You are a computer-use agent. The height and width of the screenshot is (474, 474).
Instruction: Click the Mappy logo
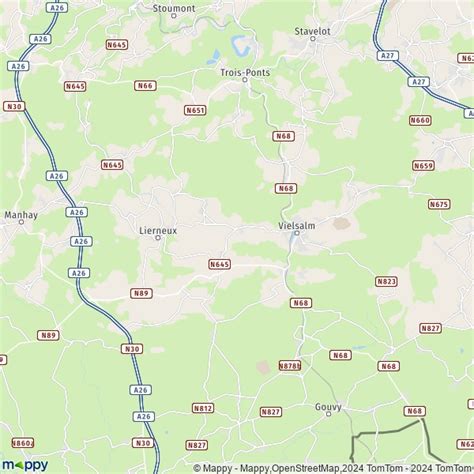click(25, 465)
